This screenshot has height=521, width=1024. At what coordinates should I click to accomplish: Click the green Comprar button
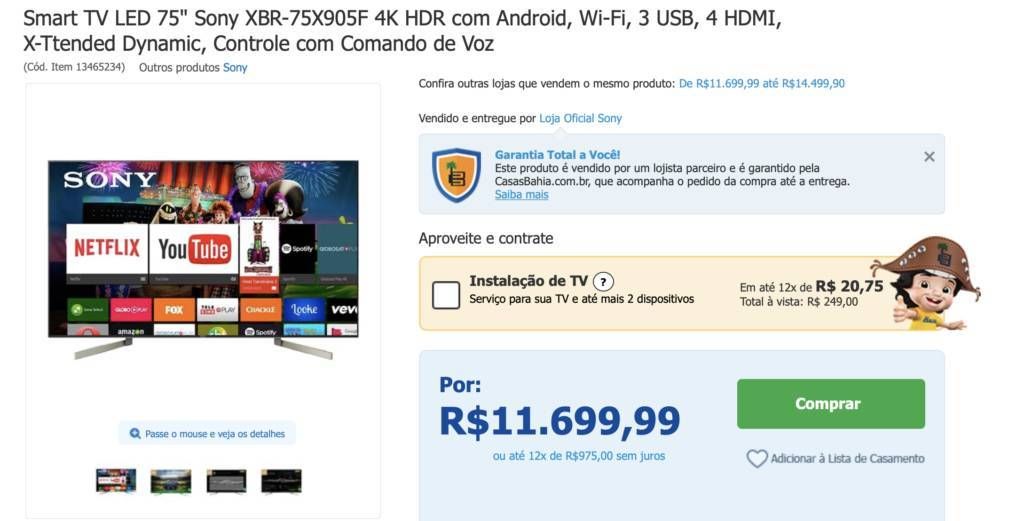pyautogui.click(x=831, y=403)
